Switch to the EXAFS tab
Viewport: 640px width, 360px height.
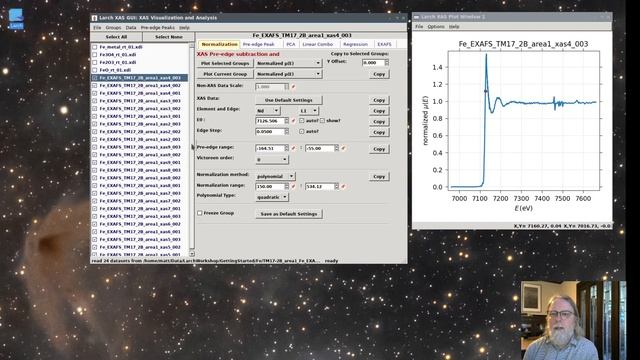(384, 44)
